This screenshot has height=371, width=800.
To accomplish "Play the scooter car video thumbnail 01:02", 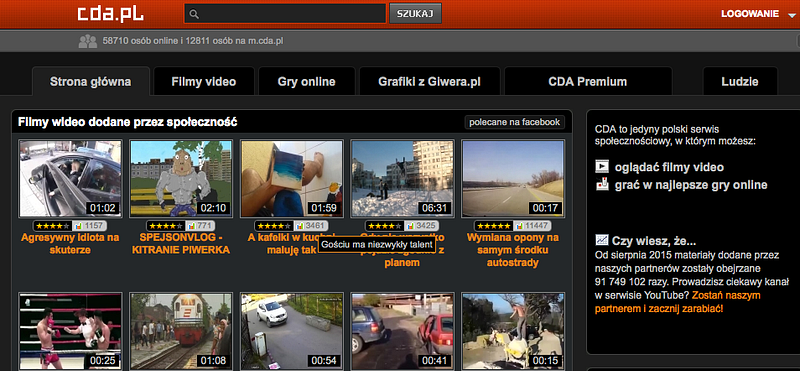I will tap(70, 179).
